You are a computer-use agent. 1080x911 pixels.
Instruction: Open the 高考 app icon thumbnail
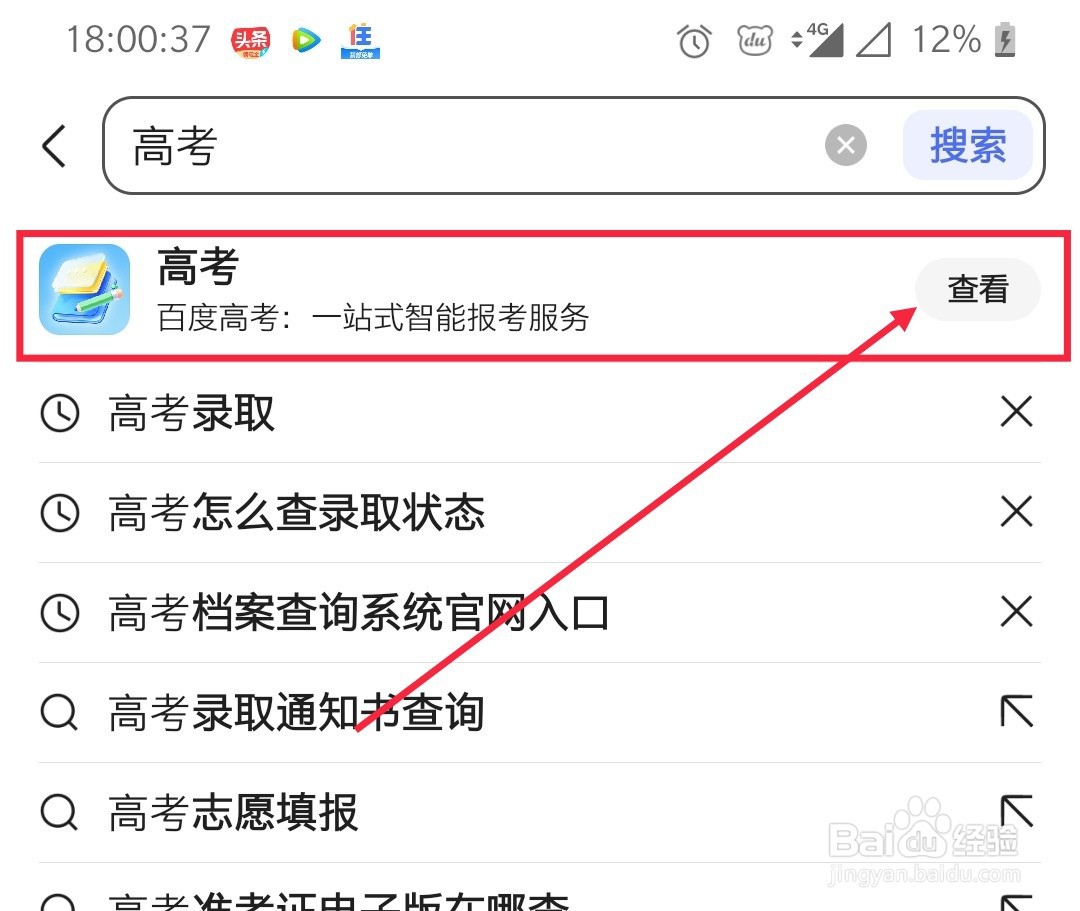coord(85,289)
